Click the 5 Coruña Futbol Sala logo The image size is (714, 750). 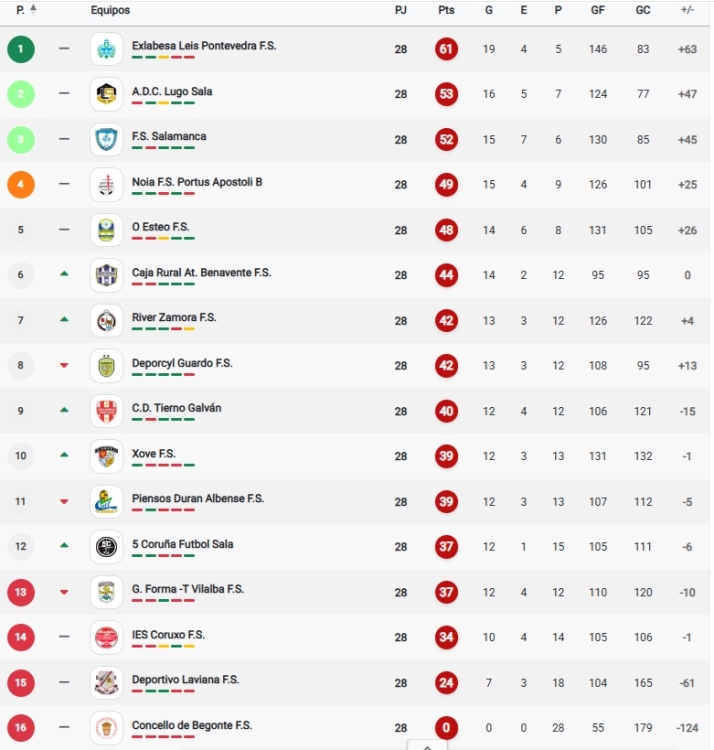point(106,546)
